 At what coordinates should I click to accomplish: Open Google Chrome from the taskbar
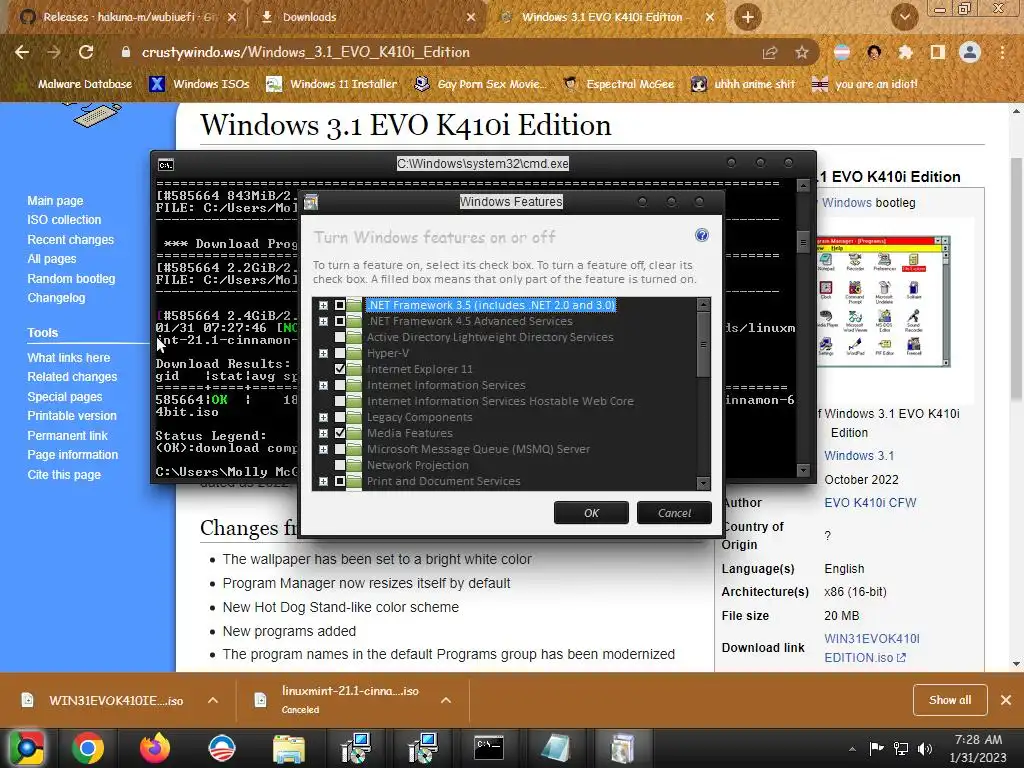(88, 748)
